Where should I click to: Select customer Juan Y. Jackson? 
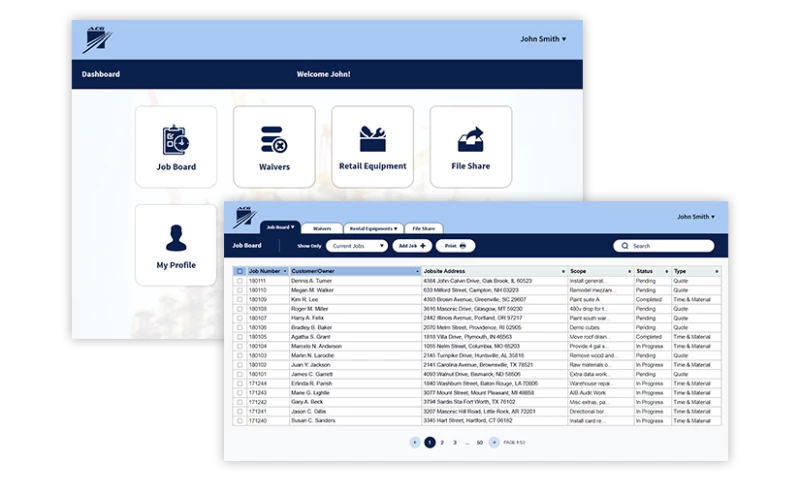click(311, 365)
